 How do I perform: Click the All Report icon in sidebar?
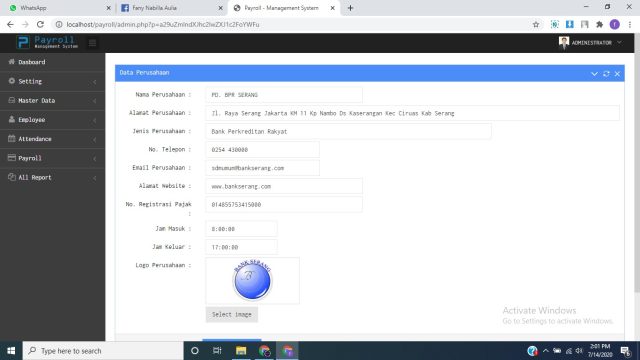point(11,177)
